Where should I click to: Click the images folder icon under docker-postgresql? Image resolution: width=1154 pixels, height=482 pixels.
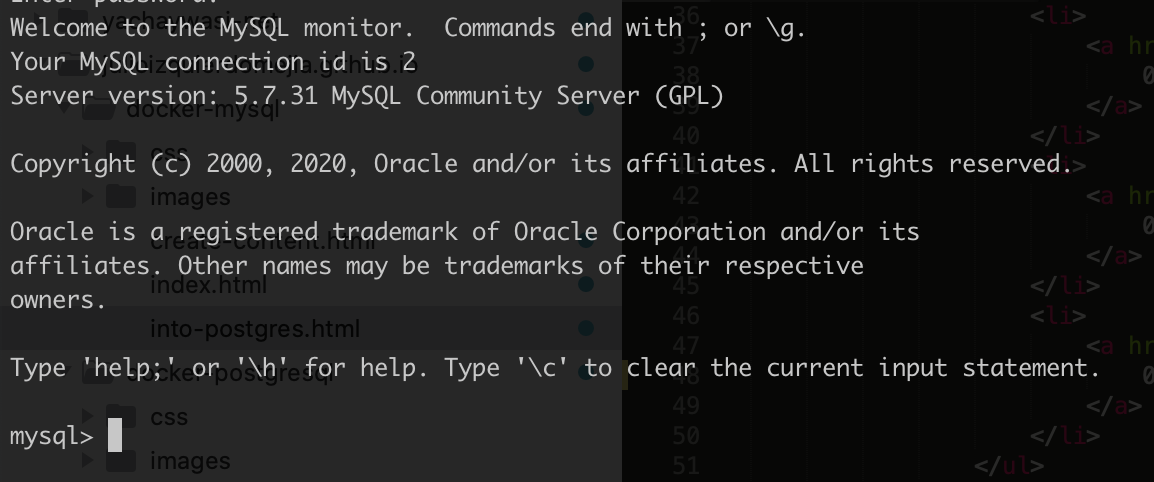[121, 461]
